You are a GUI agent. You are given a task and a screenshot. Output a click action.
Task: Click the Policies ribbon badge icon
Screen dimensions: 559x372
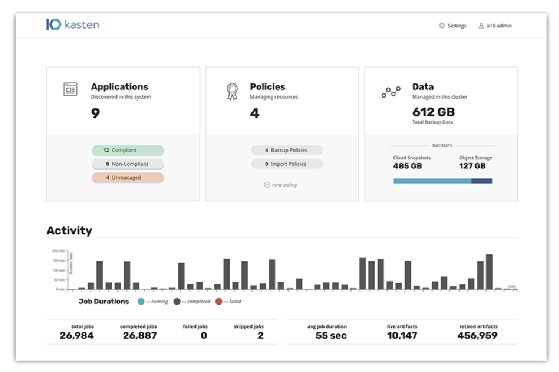tap(232, 92)
